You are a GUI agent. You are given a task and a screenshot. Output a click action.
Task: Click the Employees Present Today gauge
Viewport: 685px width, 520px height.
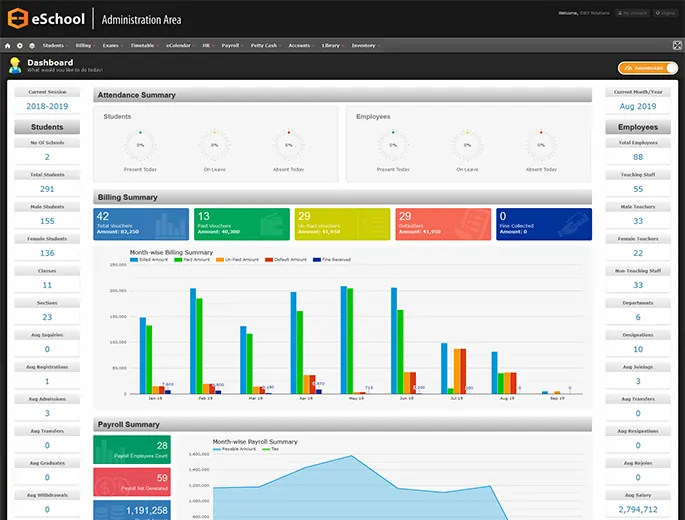[393, 145]
